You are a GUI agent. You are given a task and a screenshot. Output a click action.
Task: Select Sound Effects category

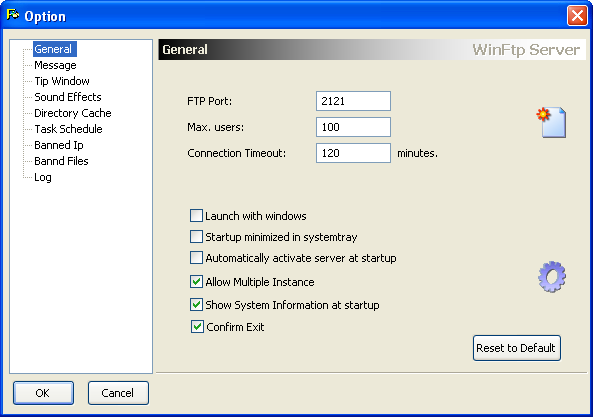coord(68,97)
